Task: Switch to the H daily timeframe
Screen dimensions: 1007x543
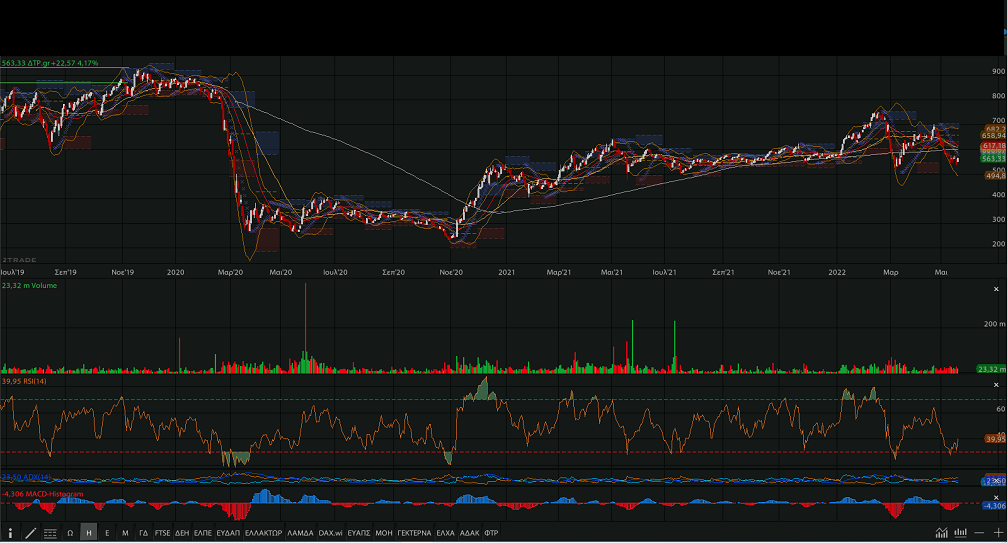Action: tap(89, 533)
